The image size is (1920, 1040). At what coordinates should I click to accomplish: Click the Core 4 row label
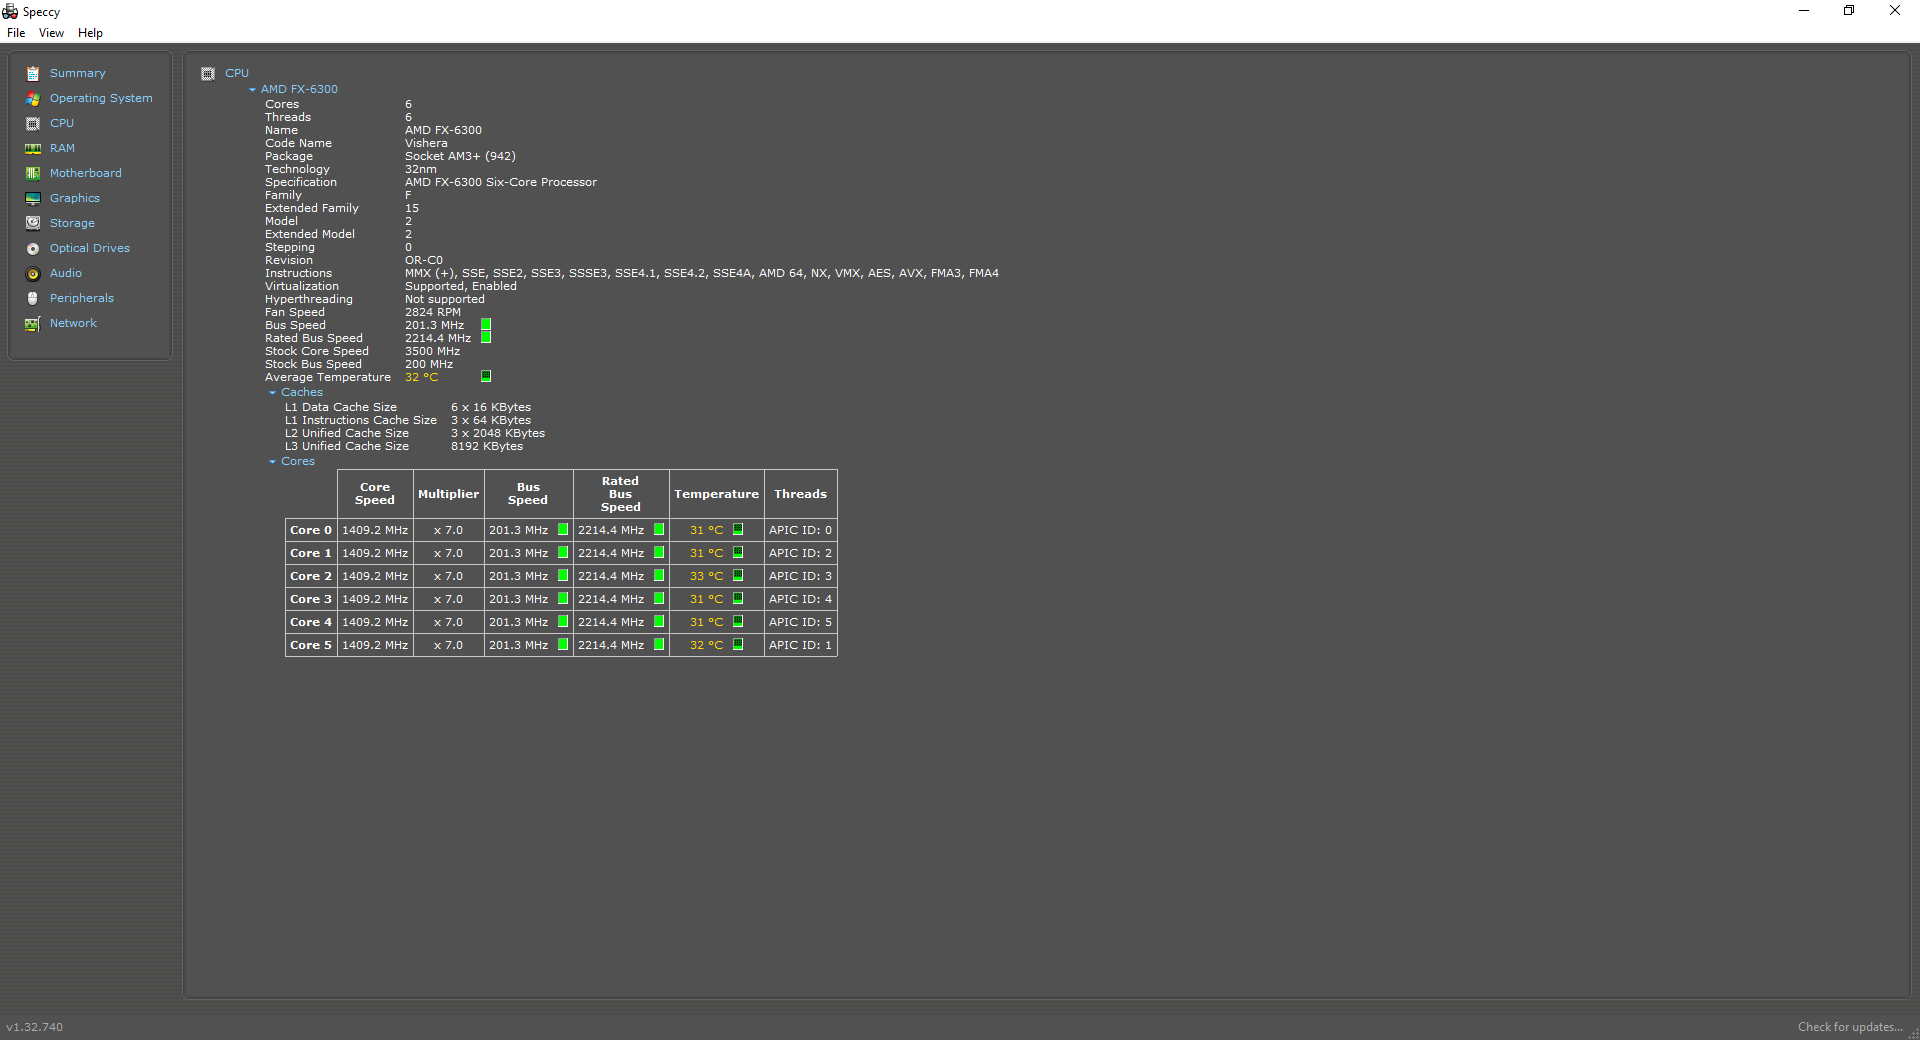tap(311, 622)
